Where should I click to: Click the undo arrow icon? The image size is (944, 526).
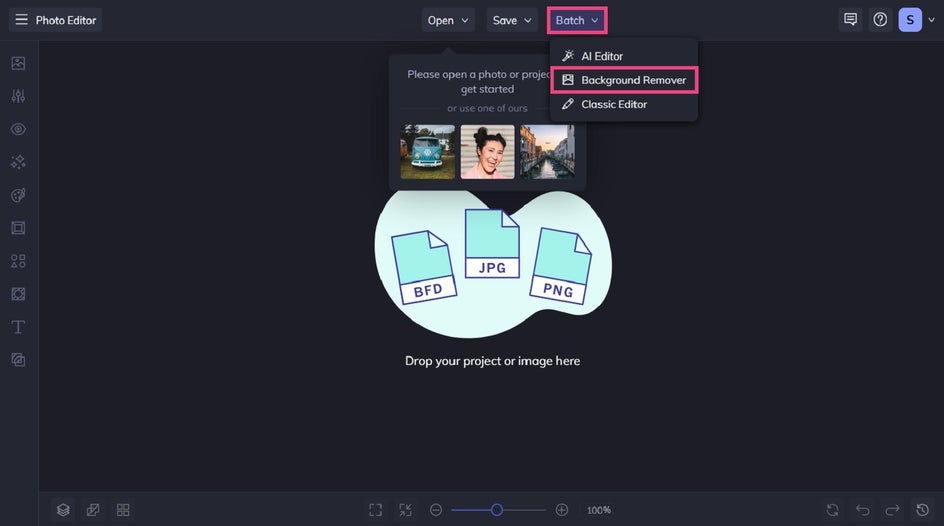coord(863,510)
